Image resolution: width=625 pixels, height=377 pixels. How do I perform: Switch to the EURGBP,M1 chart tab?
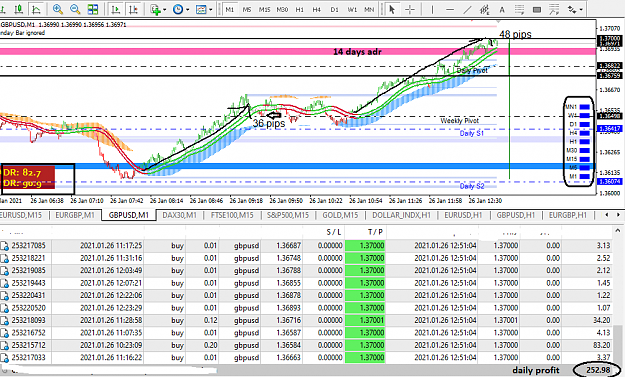75,215
